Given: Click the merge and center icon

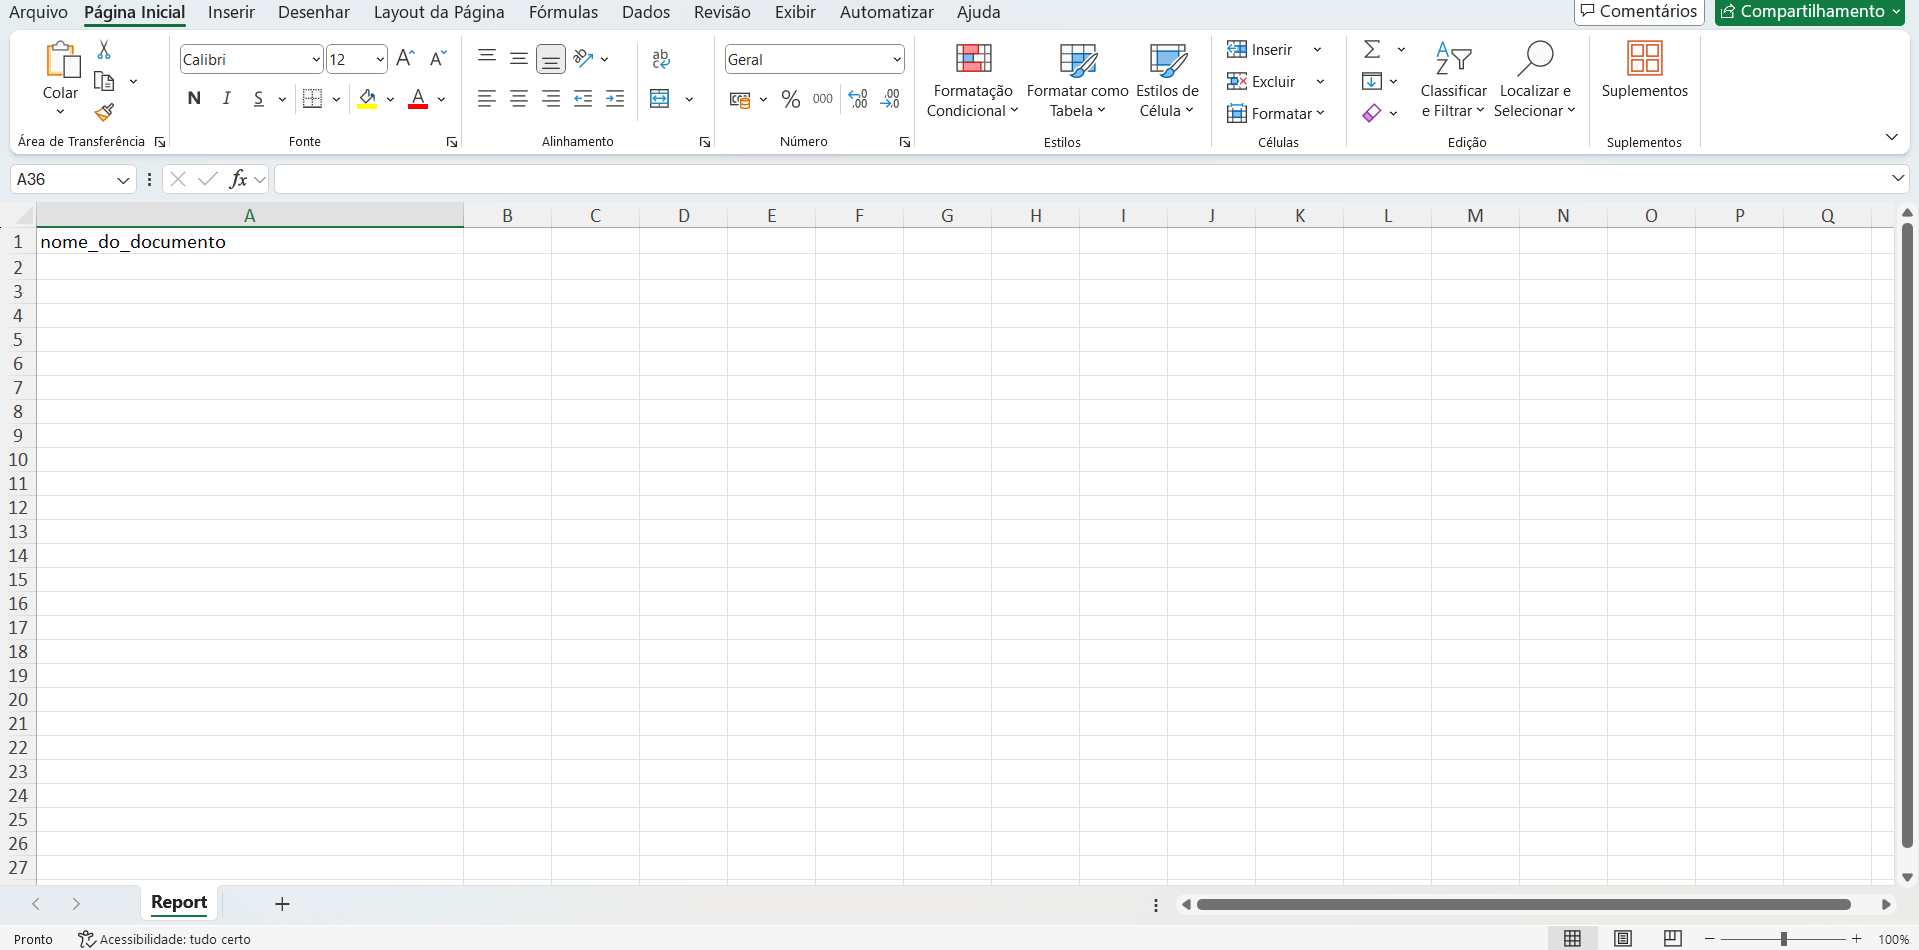Looking at the screenshot, I should pyautogui.click(x=660, y=98).
